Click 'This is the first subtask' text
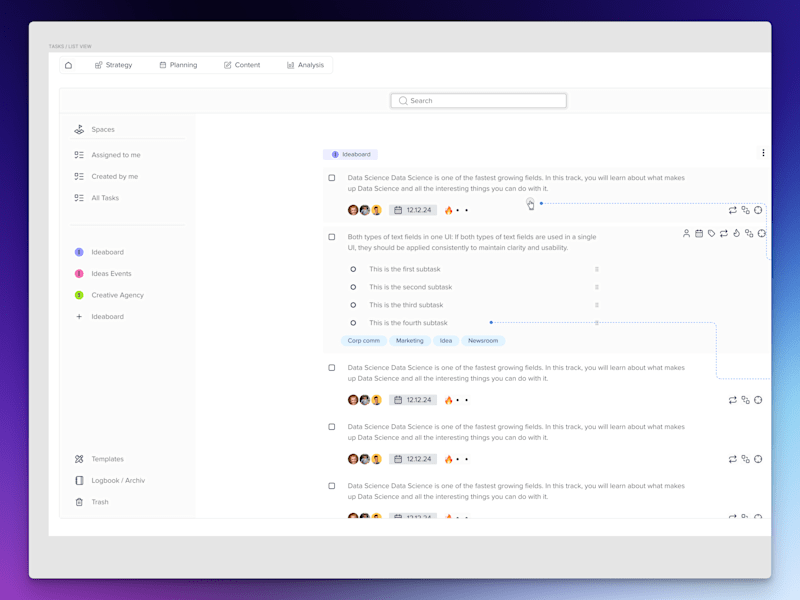The image size is (800, 600). pyautogui.click(x=405, y=269)
